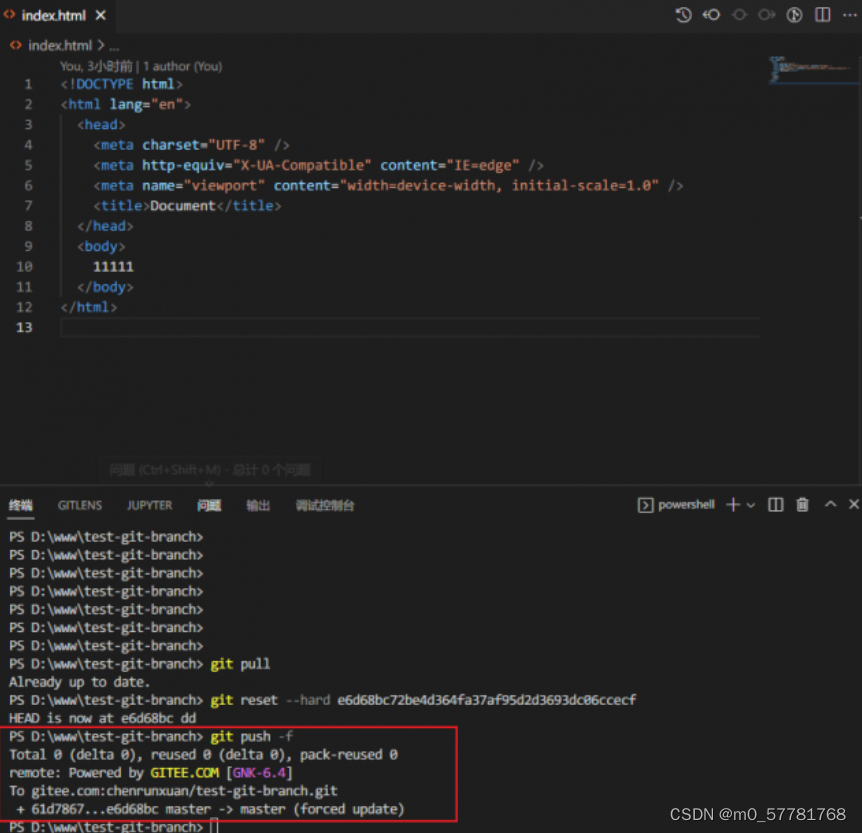Toggle the editor more actions ellipsis

[x=850, y=15]
